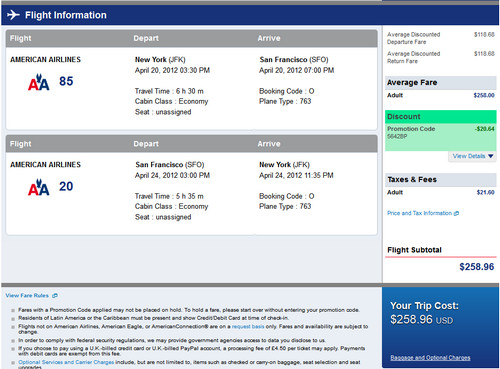The image size is (500, 369).
Task: Click the American Airlines logo for flight 20
Action: [39, 187]
